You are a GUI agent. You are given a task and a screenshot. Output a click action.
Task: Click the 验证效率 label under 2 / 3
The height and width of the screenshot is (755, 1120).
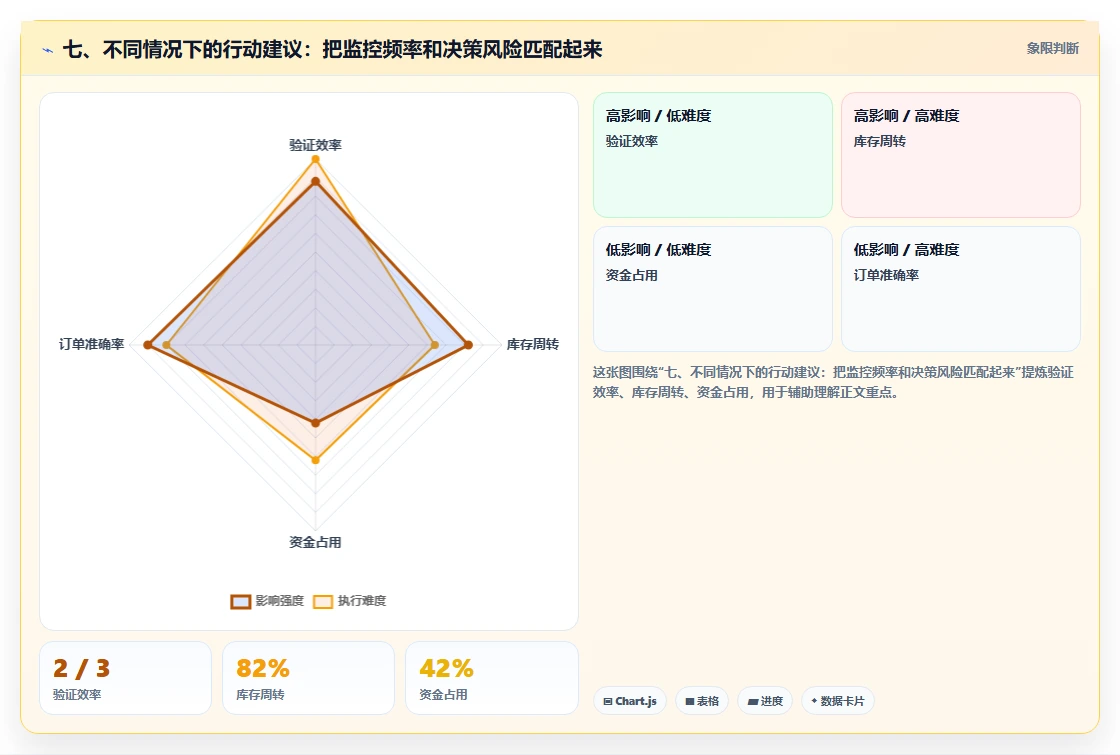coord(77,694)
